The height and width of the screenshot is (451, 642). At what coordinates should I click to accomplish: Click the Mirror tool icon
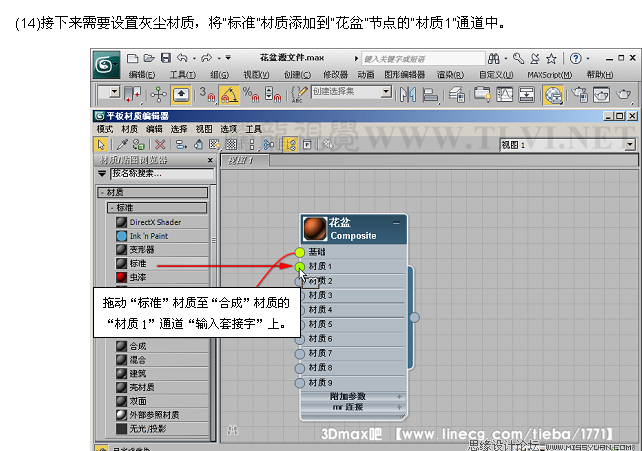(408, 95)
